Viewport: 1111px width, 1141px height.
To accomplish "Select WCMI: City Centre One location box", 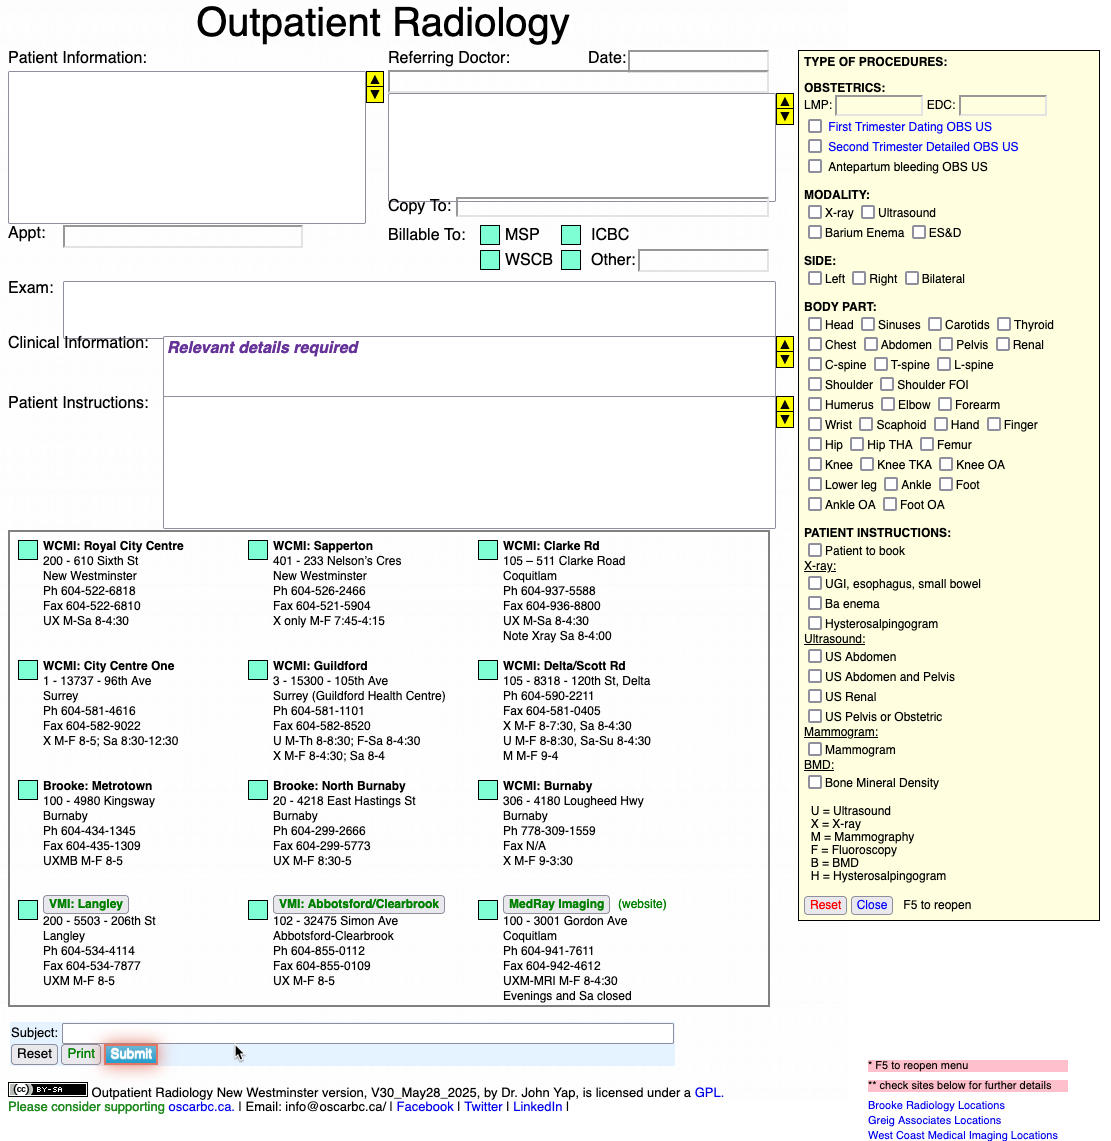I will (28, 670).
